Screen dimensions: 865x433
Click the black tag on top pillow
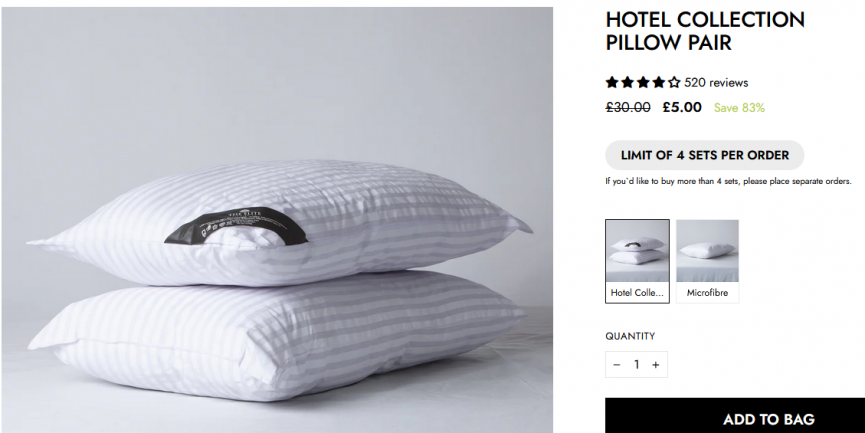click(x=236, y=226)
